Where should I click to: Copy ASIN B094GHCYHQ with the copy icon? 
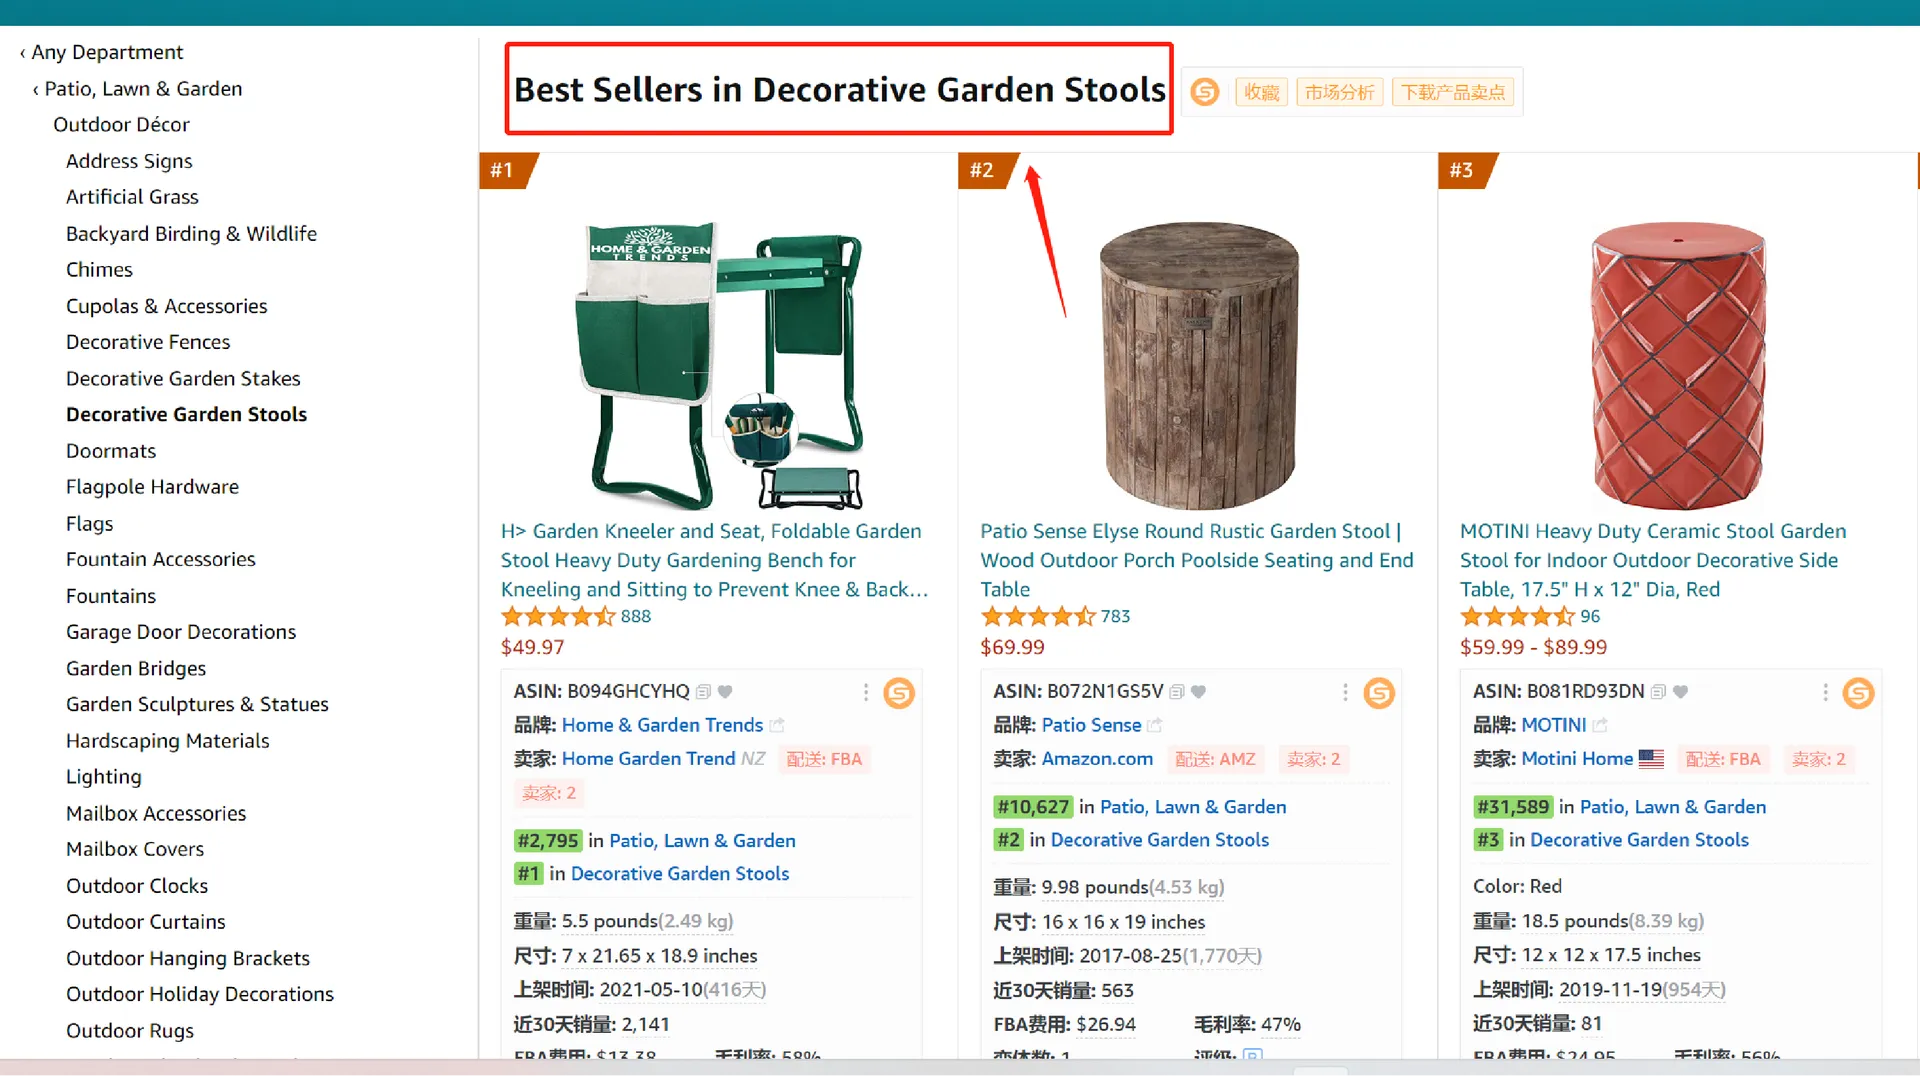click(x=703, y=692)
